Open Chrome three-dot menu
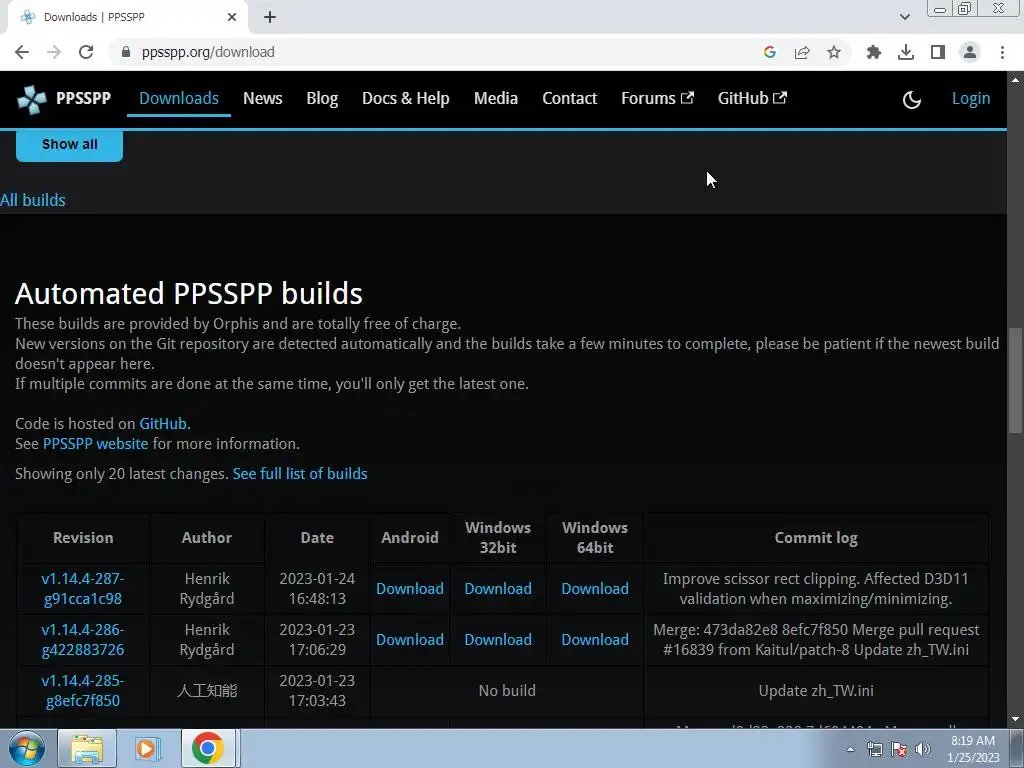Screen dimensions: 1024x768 pyautogui.click(x=1002, y=52)
